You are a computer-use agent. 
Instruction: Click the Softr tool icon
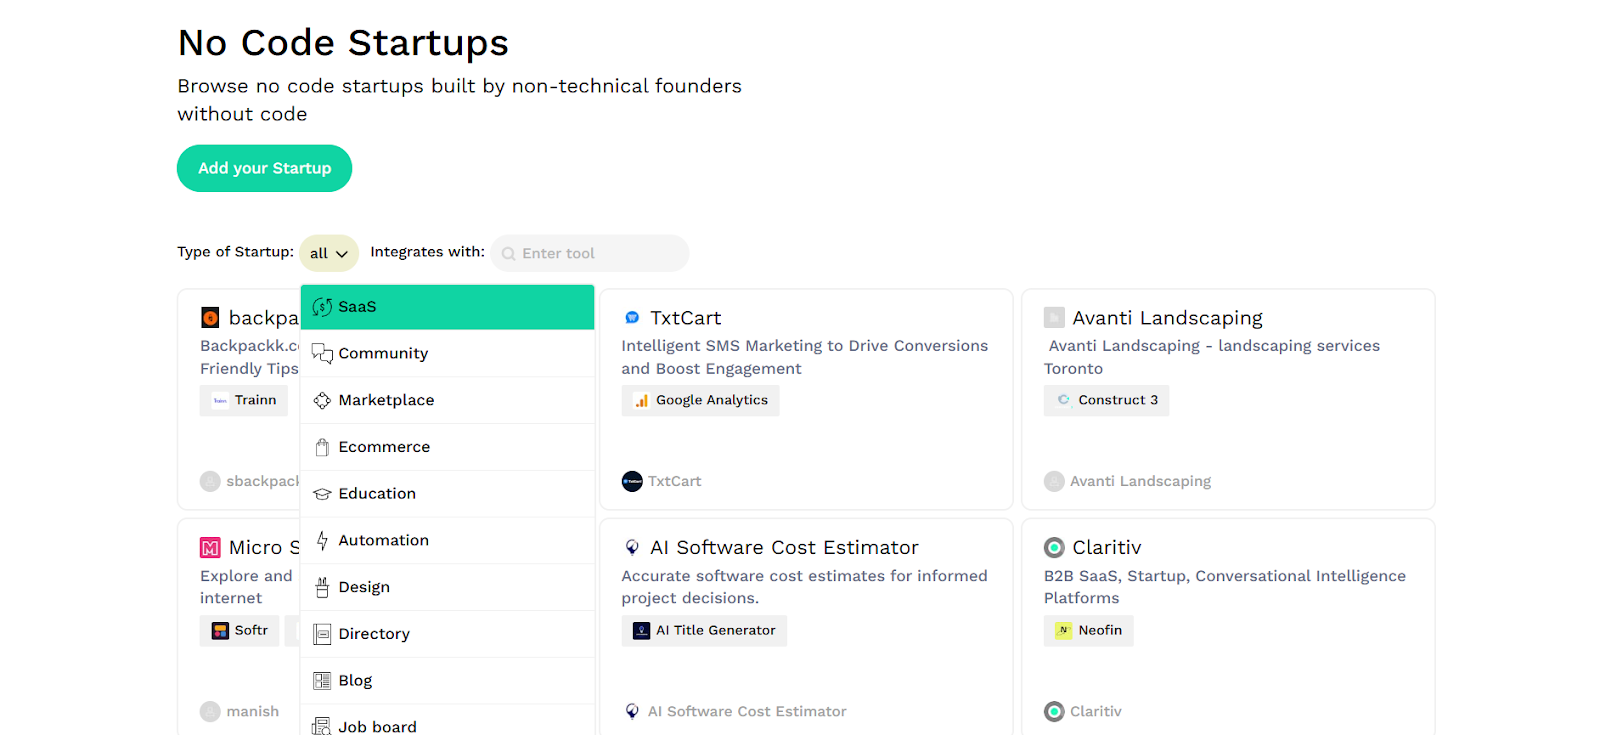pos(220,631)
